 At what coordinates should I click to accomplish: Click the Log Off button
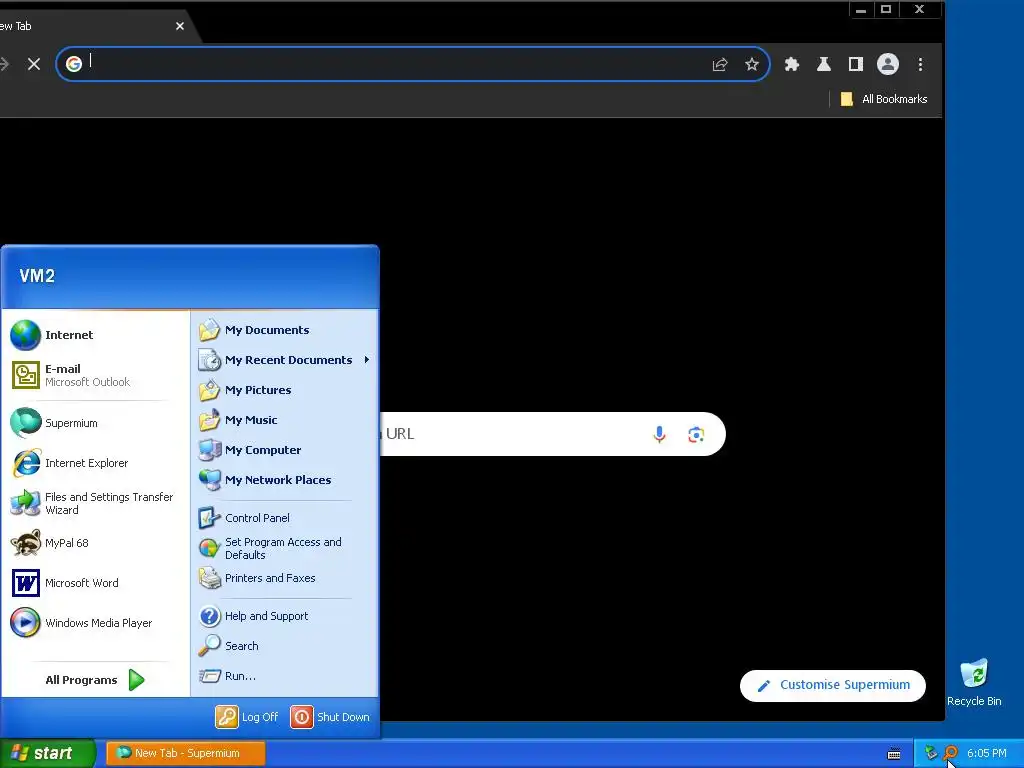pyautogui.click(x=247, y=717)
